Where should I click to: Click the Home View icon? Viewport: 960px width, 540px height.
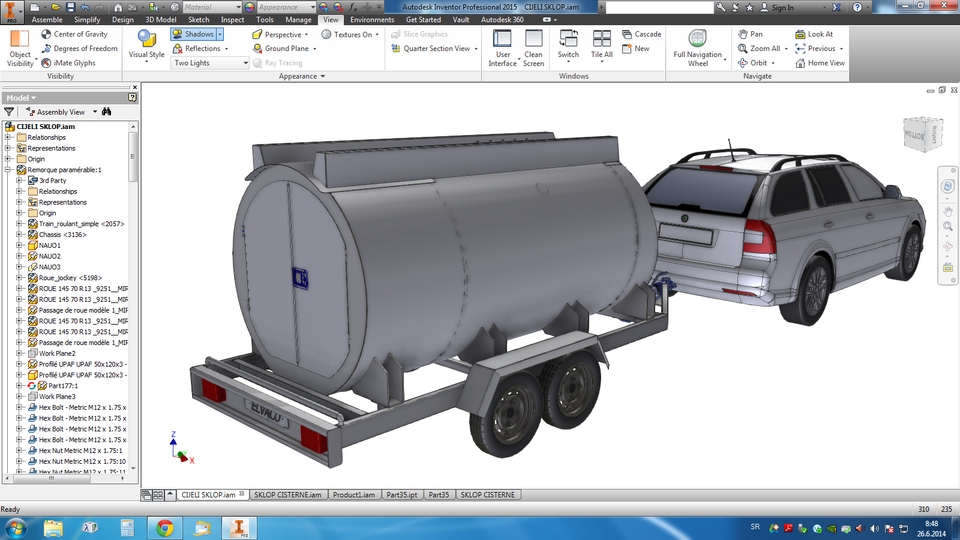pyautogui.click(x=800, y=63)
